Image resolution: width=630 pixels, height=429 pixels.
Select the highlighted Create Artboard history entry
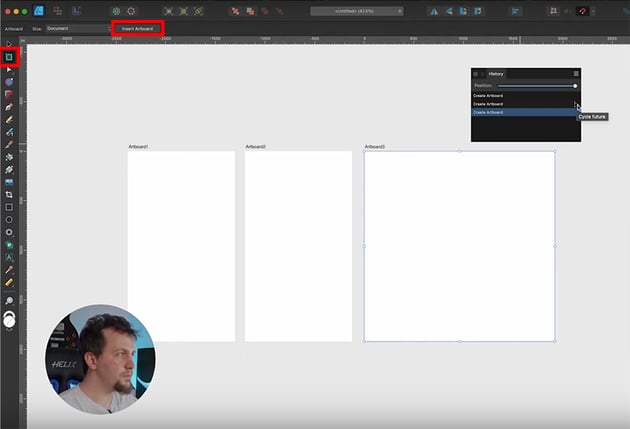click(x=524, y=112)
